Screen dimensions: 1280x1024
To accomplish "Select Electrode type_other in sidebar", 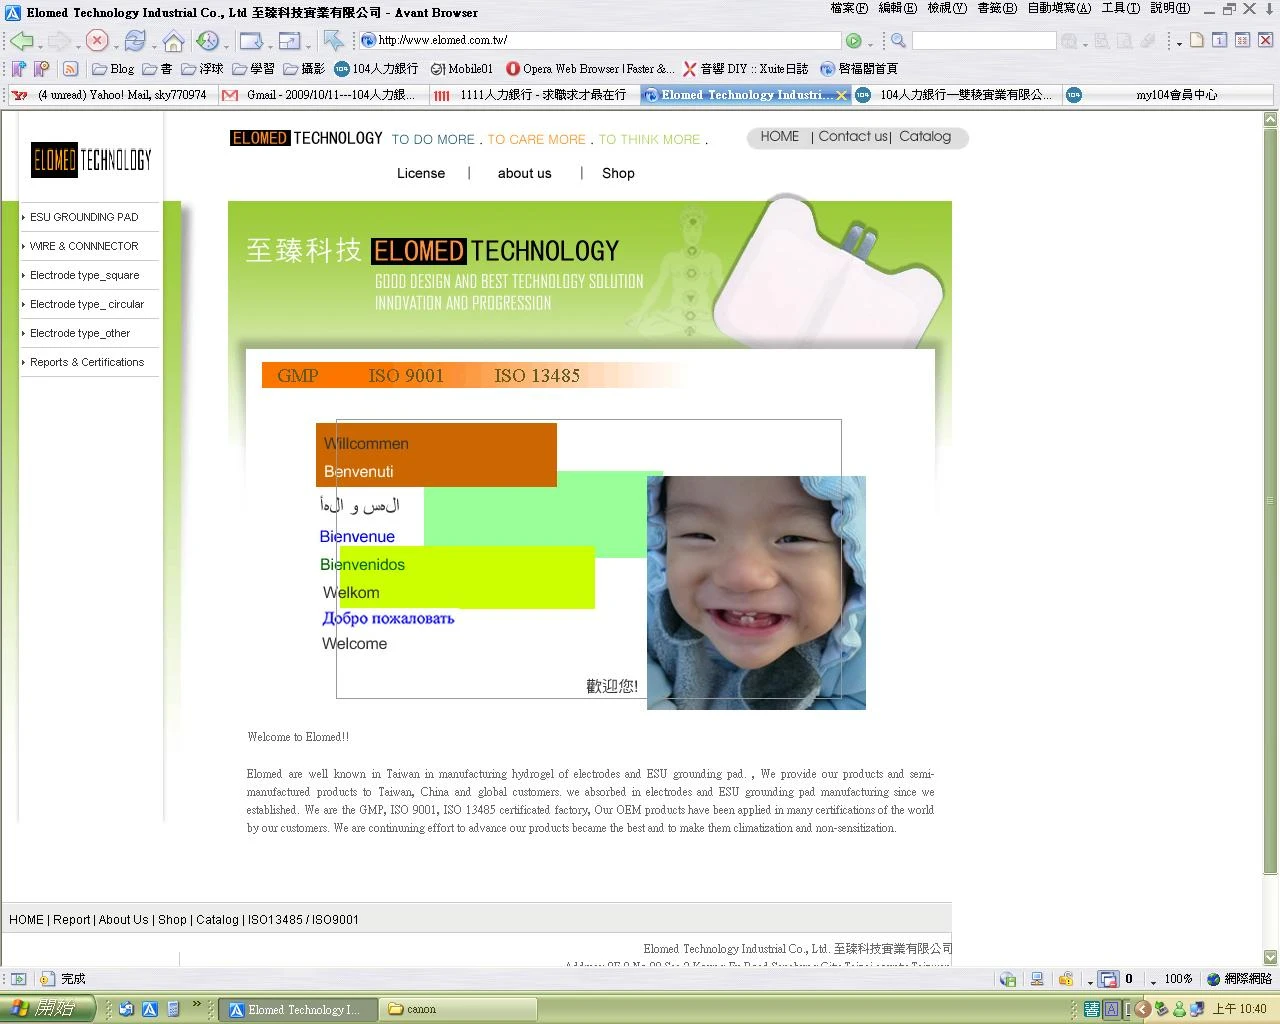I will click(80, 333).
